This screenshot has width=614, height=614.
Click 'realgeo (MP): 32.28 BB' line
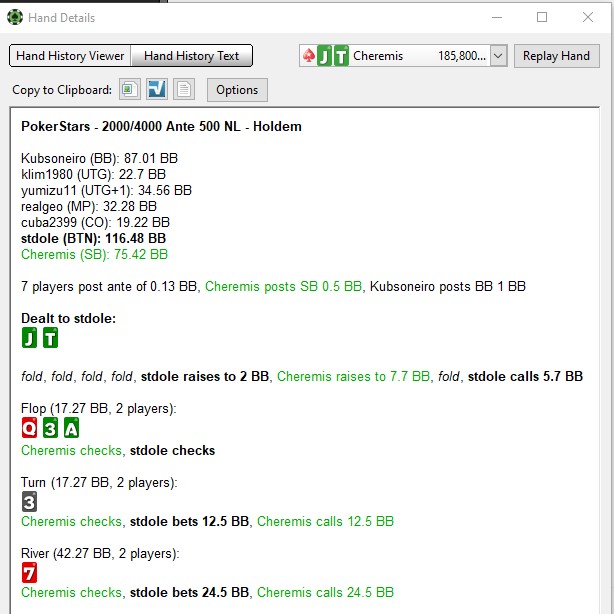(89, 206)
